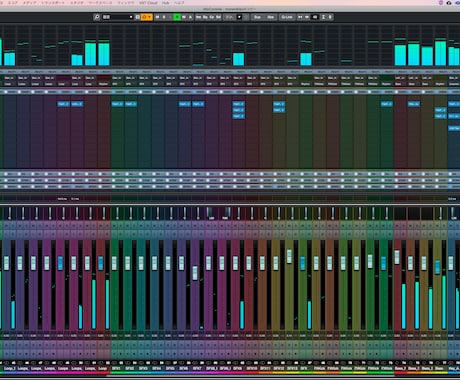460x380 pixels.
Task: Click the volume fader of the SFX1 channel
Action: coord(114,263)
